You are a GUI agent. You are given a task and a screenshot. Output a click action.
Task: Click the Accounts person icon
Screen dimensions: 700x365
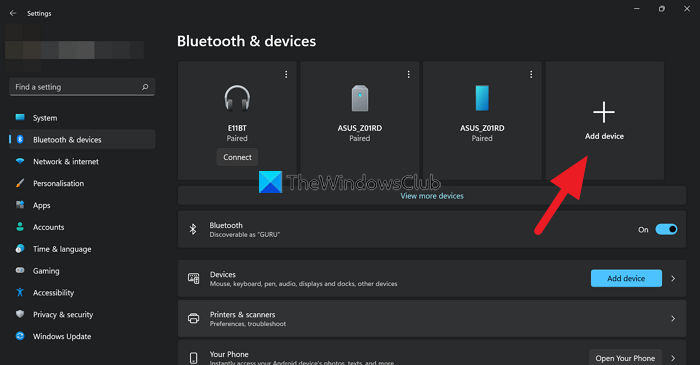tap(20, 227)
